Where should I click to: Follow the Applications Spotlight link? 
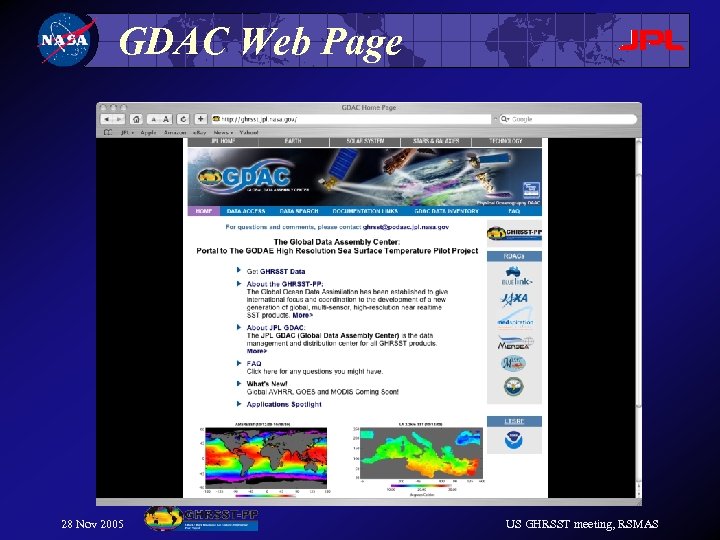coord(284,405)
